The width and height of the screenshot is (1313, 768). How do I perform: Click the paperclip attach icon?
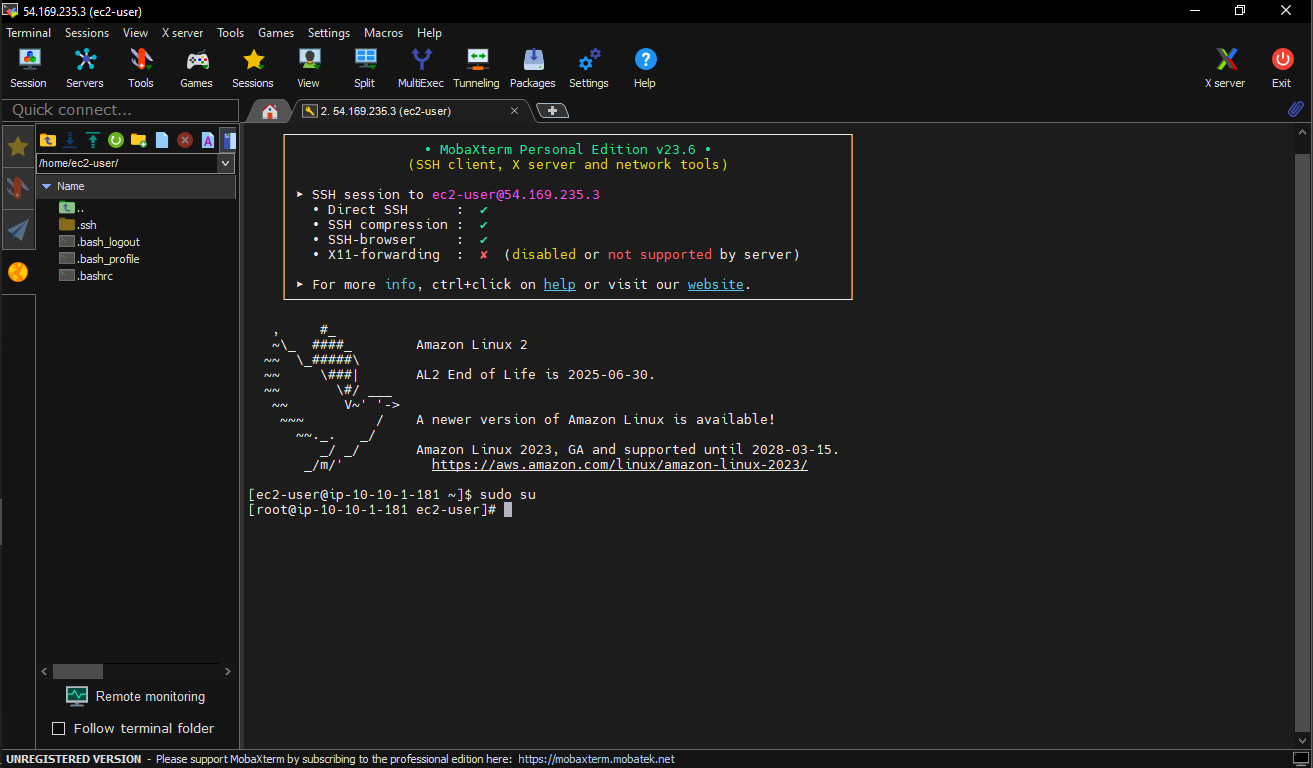pos(1295,109)
